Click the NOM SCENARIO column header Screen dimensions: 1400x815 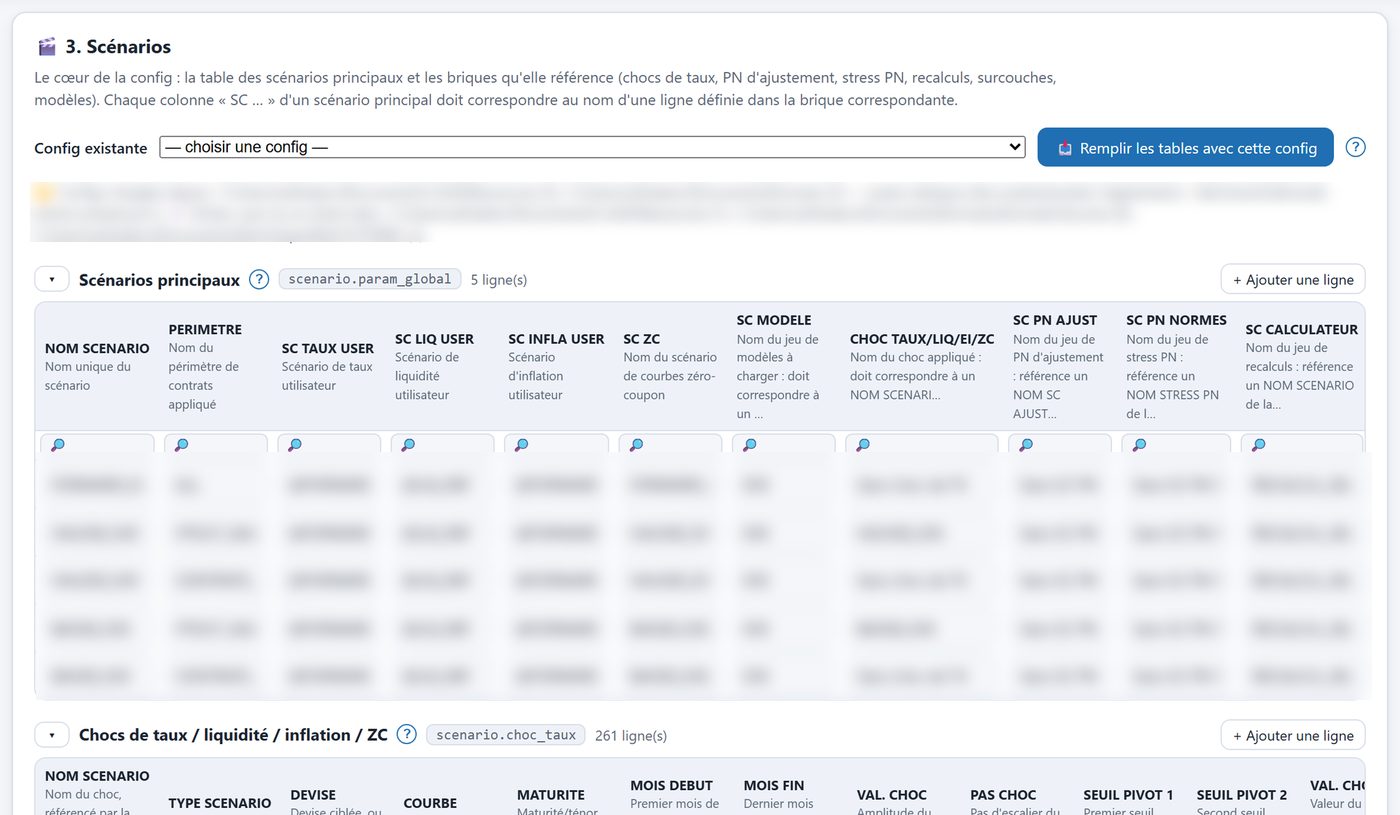(x=97, y=348)
